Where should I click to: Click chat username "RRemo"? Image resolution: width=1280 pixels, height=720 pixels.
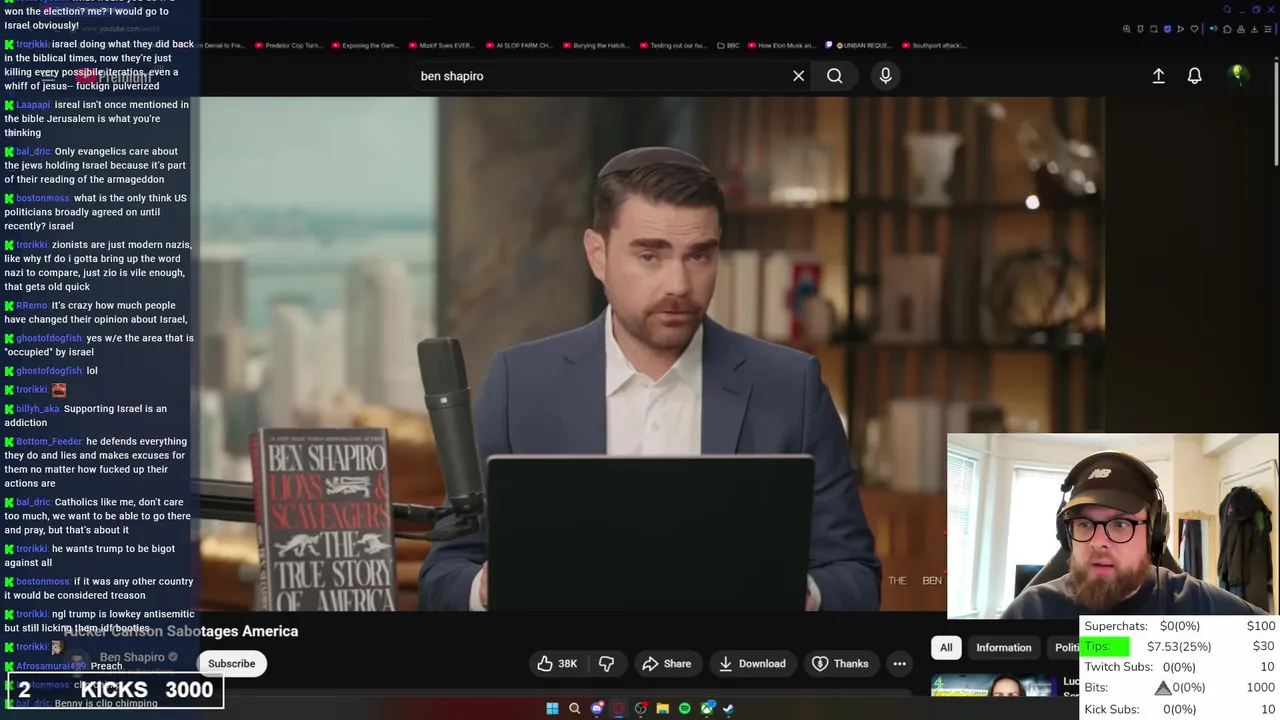(x=31, y=305)
